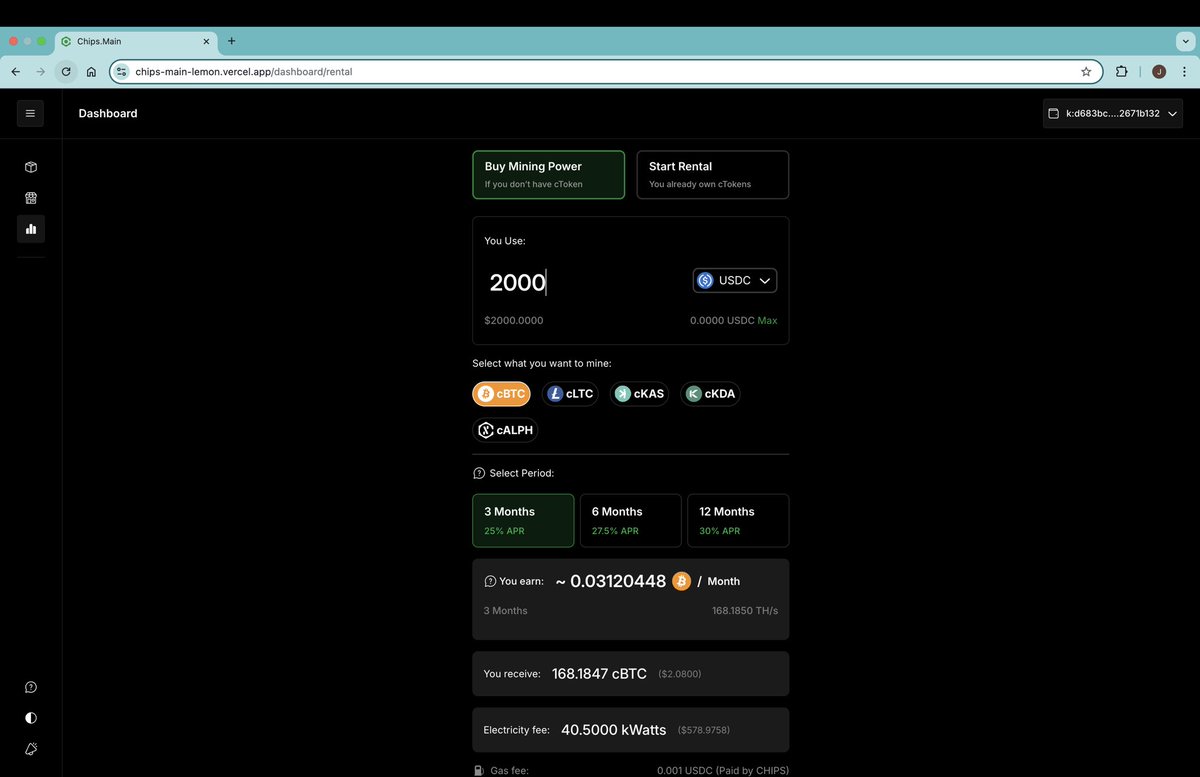The width and height of the screenshot is (1200, 777).
Task: Select cLTC to mine
Action: pos(570,394)
